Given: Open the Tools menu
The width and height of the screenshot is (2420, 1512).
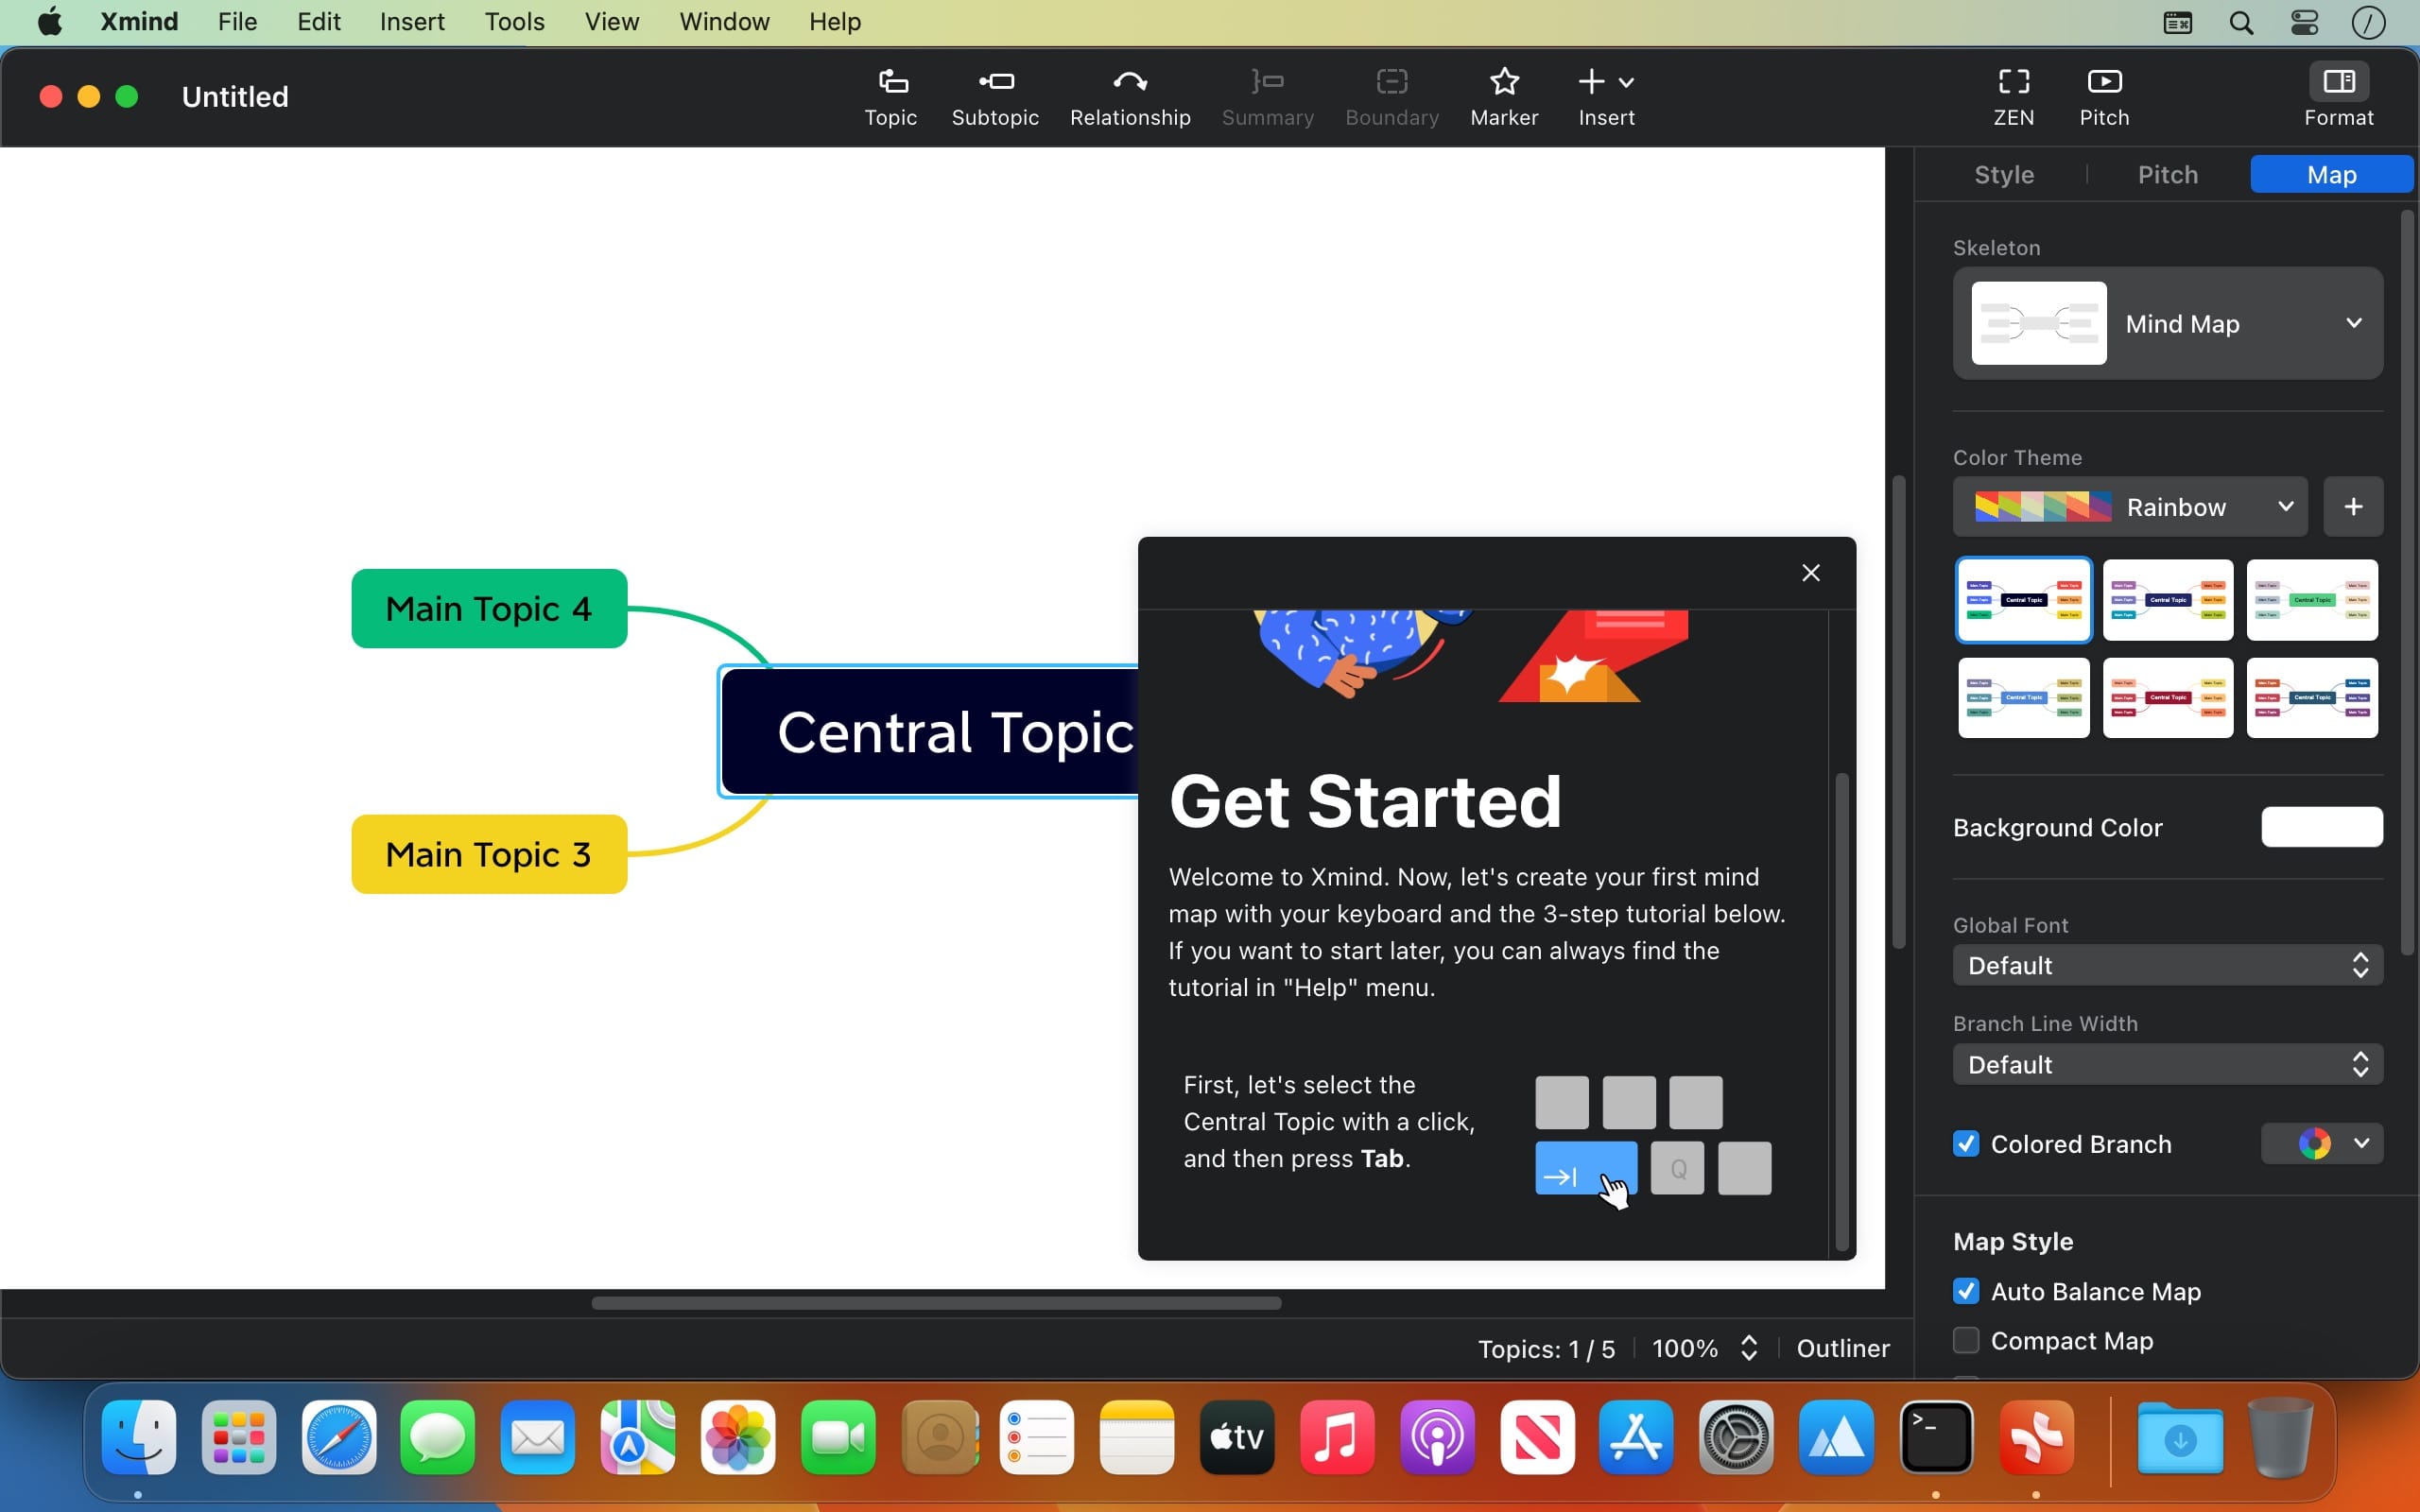Looking at the screenshot, I should [514, 22].
